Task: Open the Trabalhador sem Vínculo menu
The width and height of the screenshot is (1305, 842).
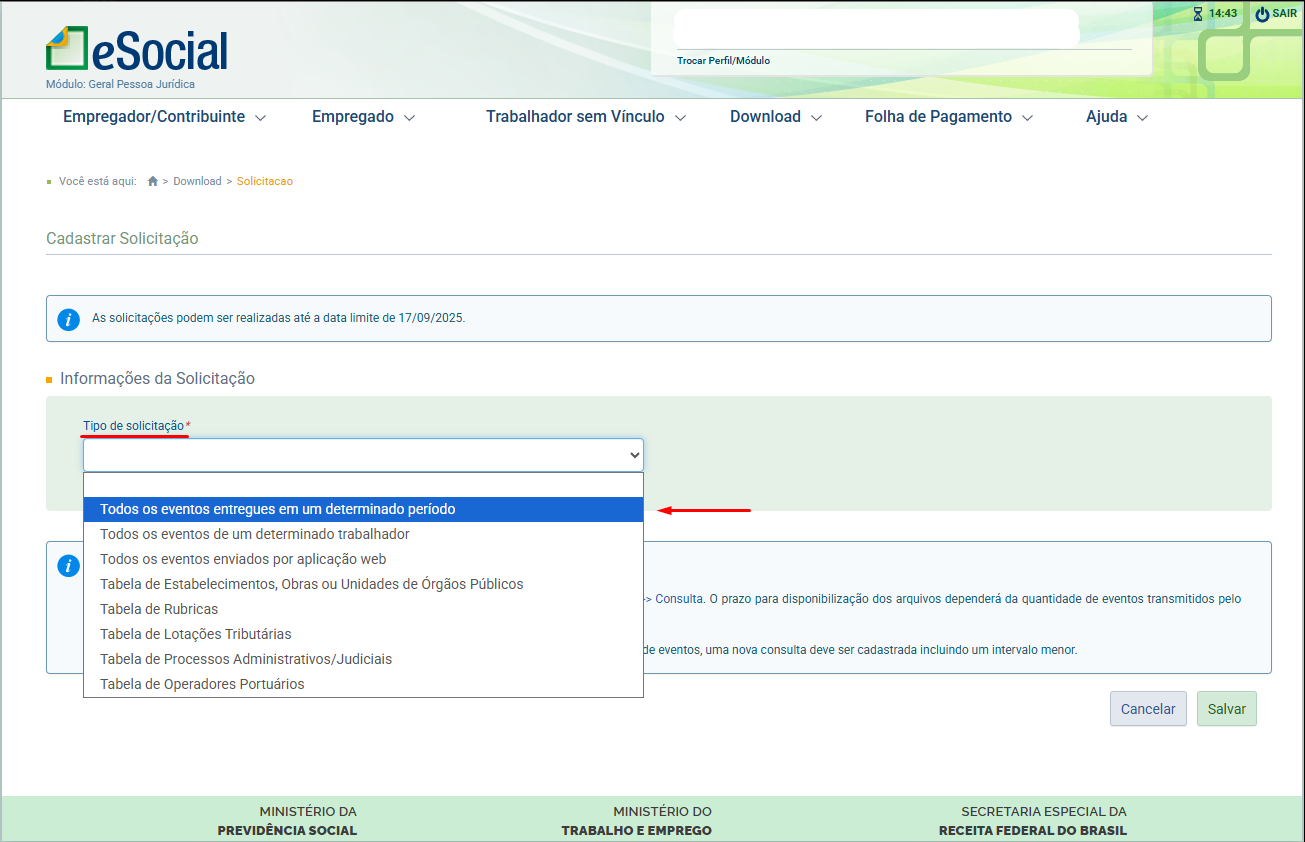Action: coord(586,117)
